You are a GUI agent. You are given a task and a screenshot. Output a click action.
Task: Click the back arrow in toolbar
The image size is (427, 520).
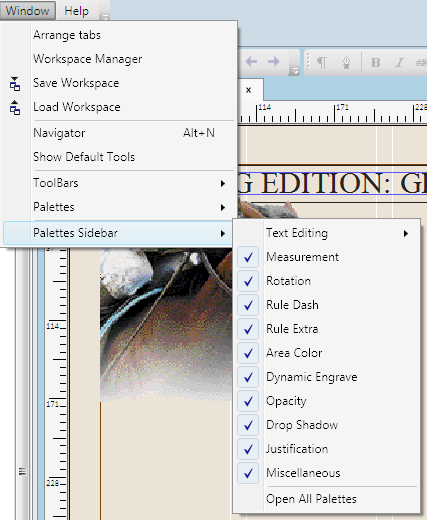tap(251, 62)
